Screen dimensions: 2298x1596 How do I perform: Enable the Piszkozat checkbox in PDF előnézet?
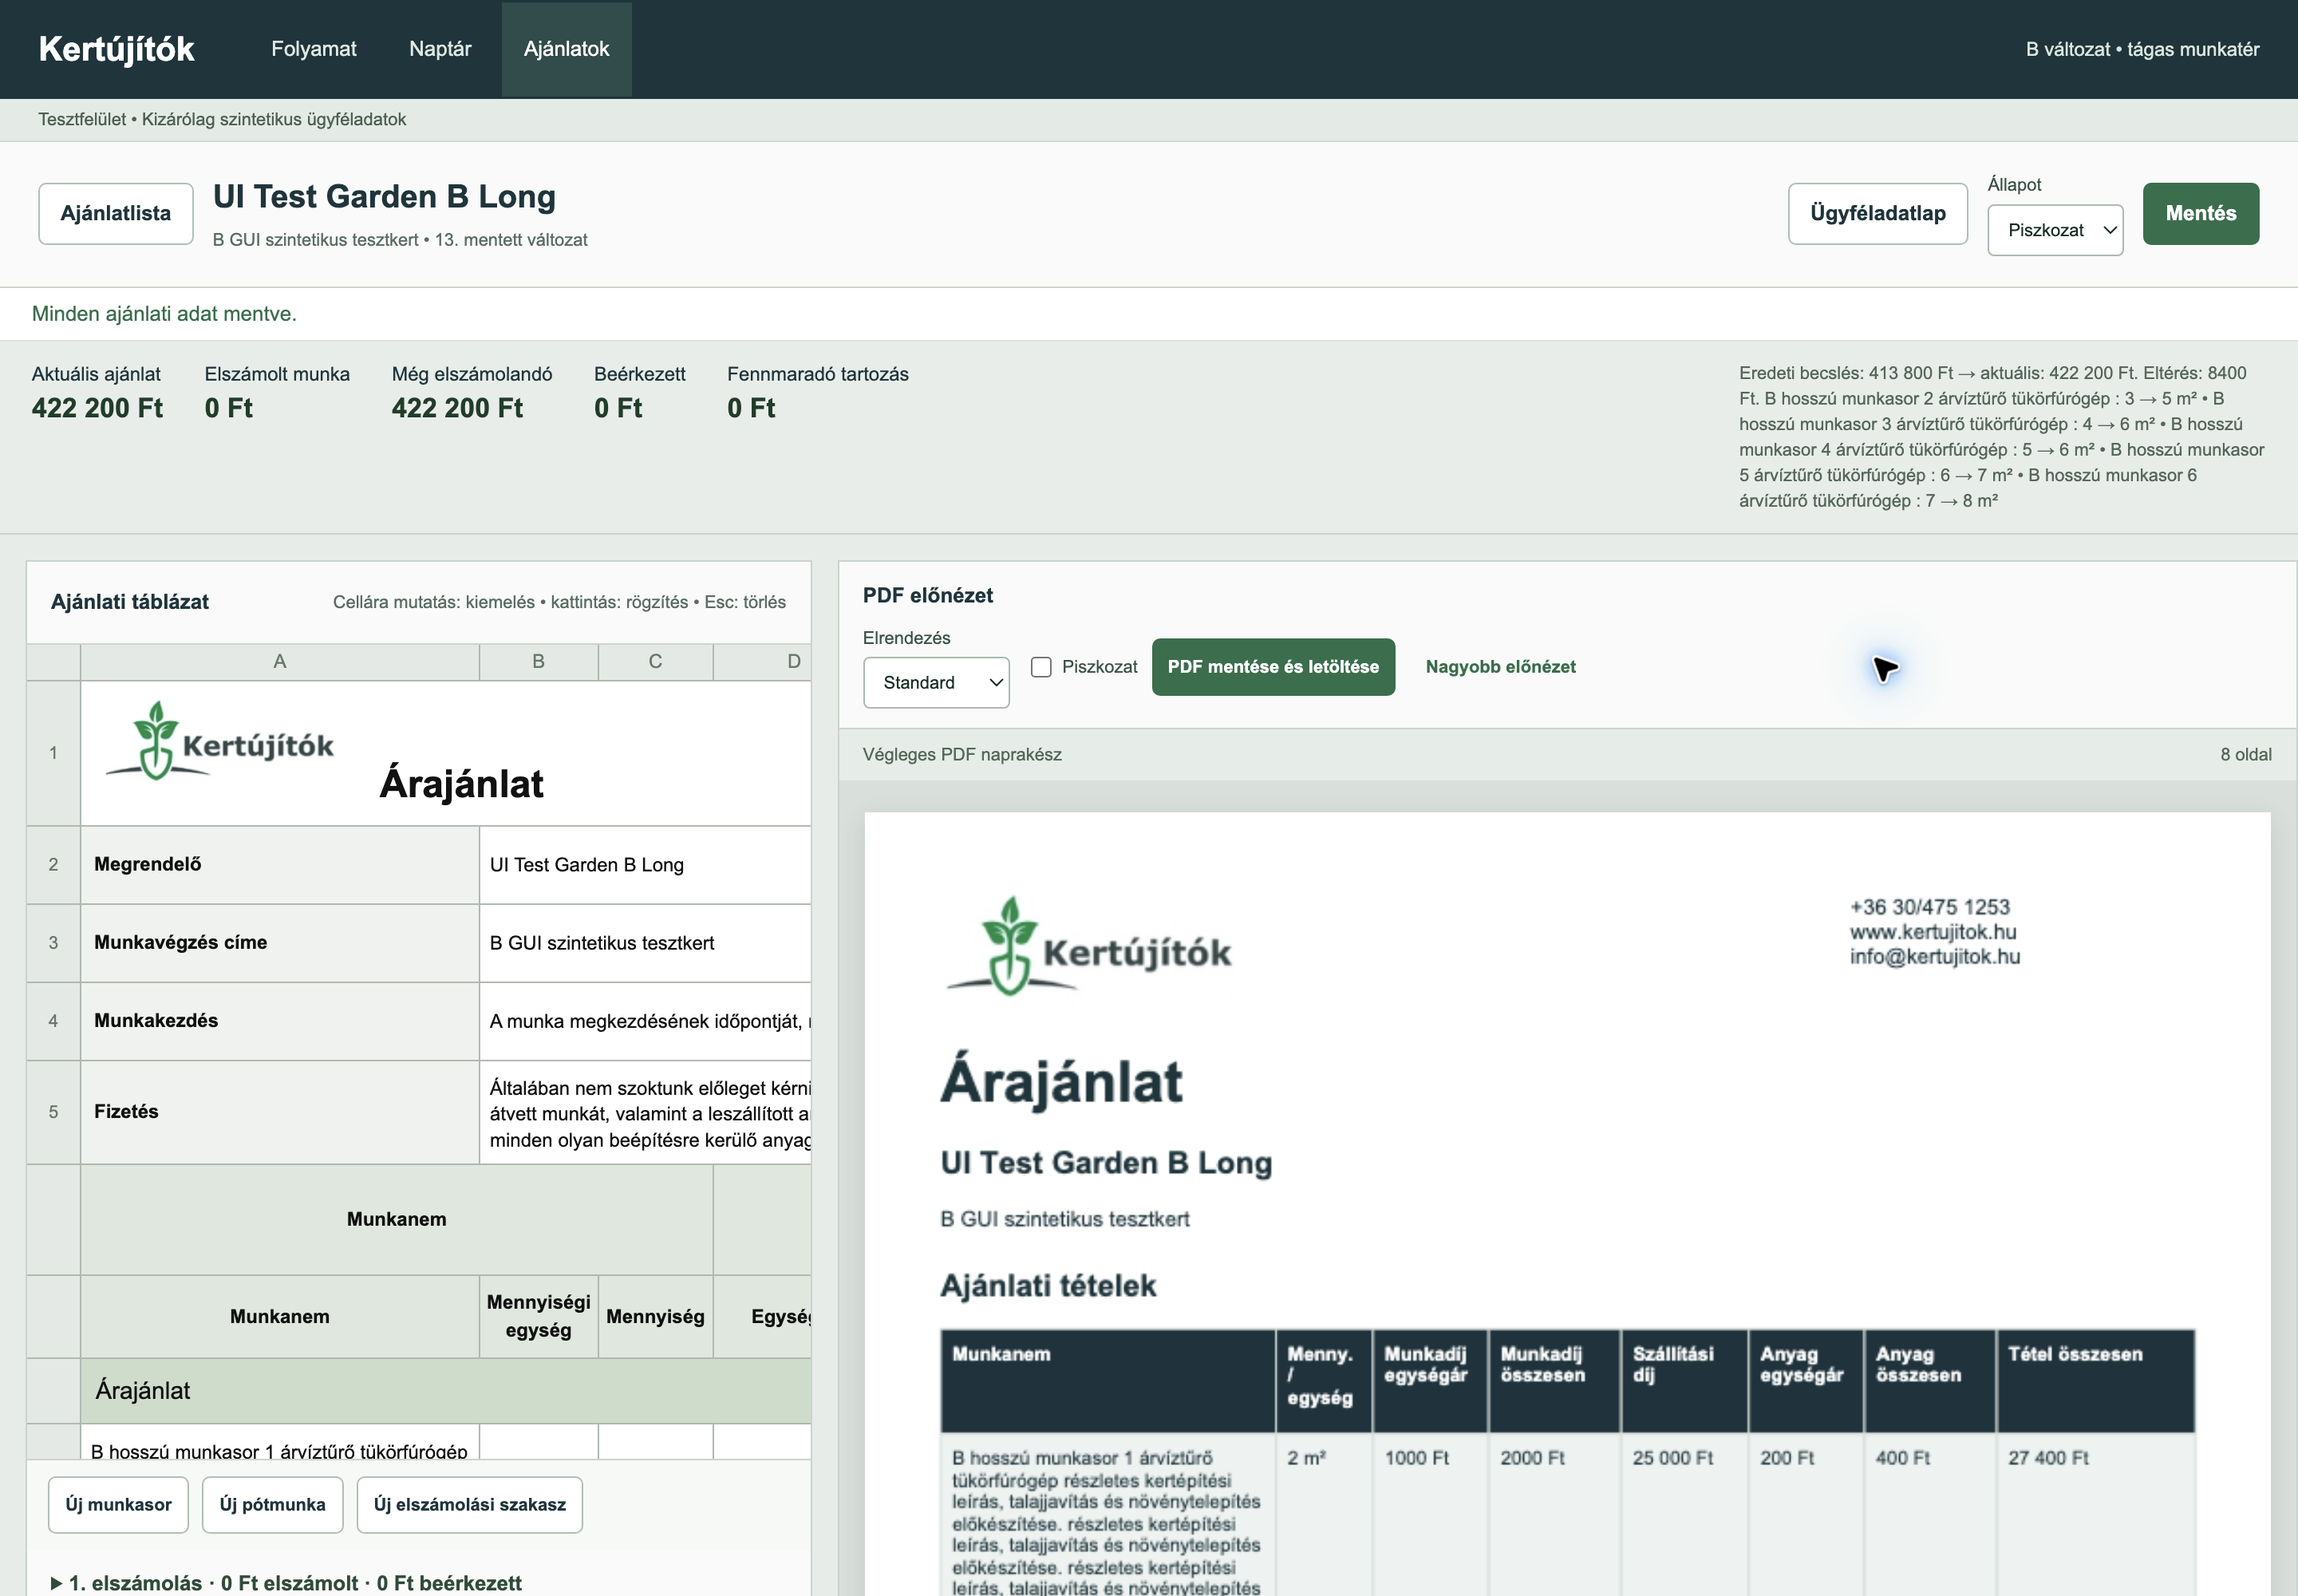click(1041, 667)
